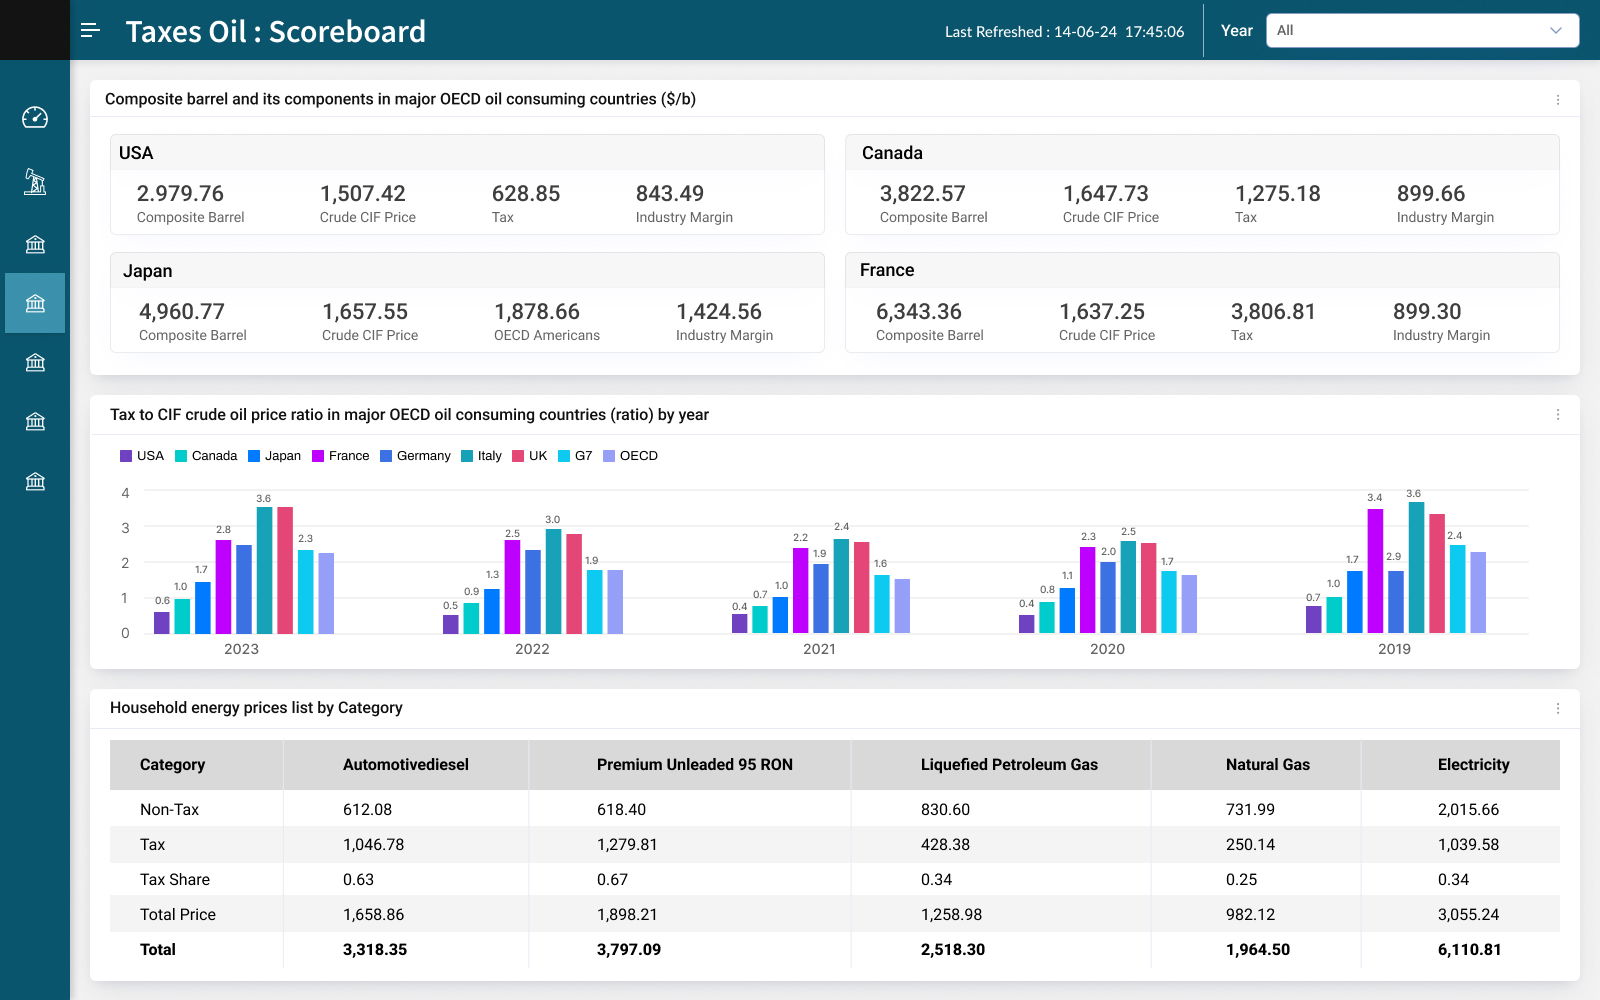1600x1000 pixels.
Task: Click the Natural Gas column header
Action: click(x=1267, y=765)
